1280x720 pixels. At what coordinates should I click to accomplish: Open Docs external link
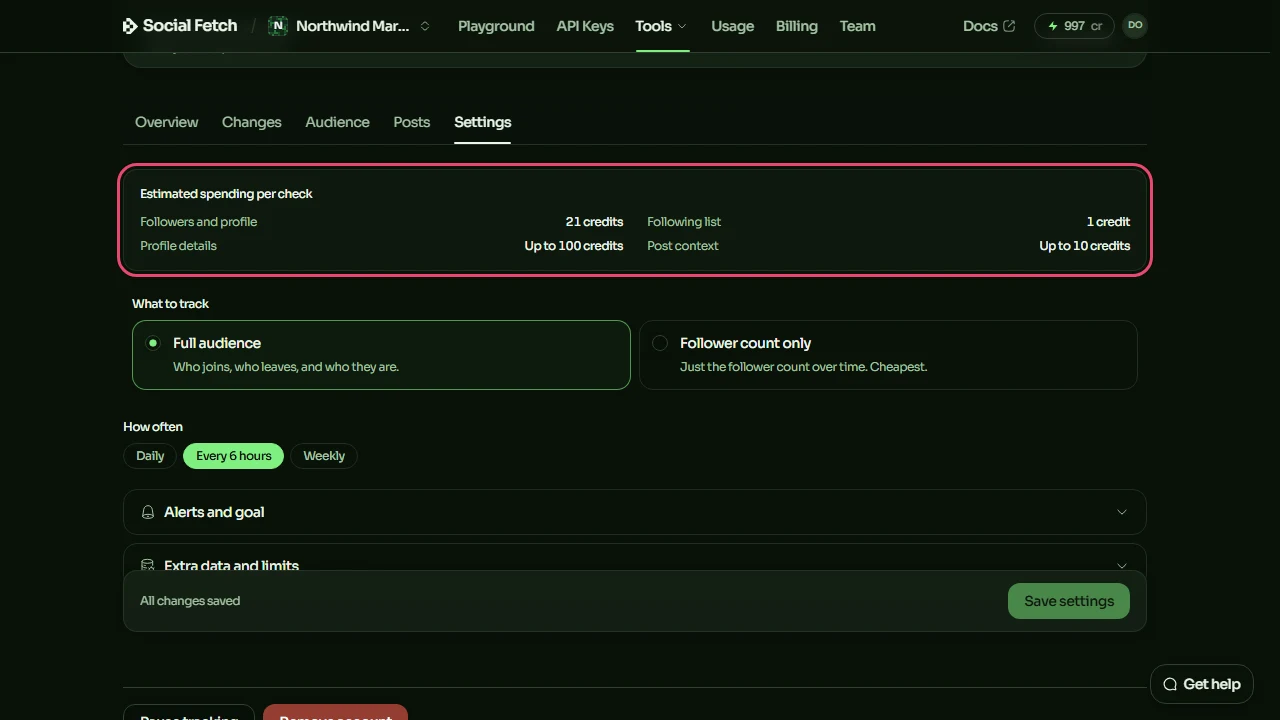989,26
